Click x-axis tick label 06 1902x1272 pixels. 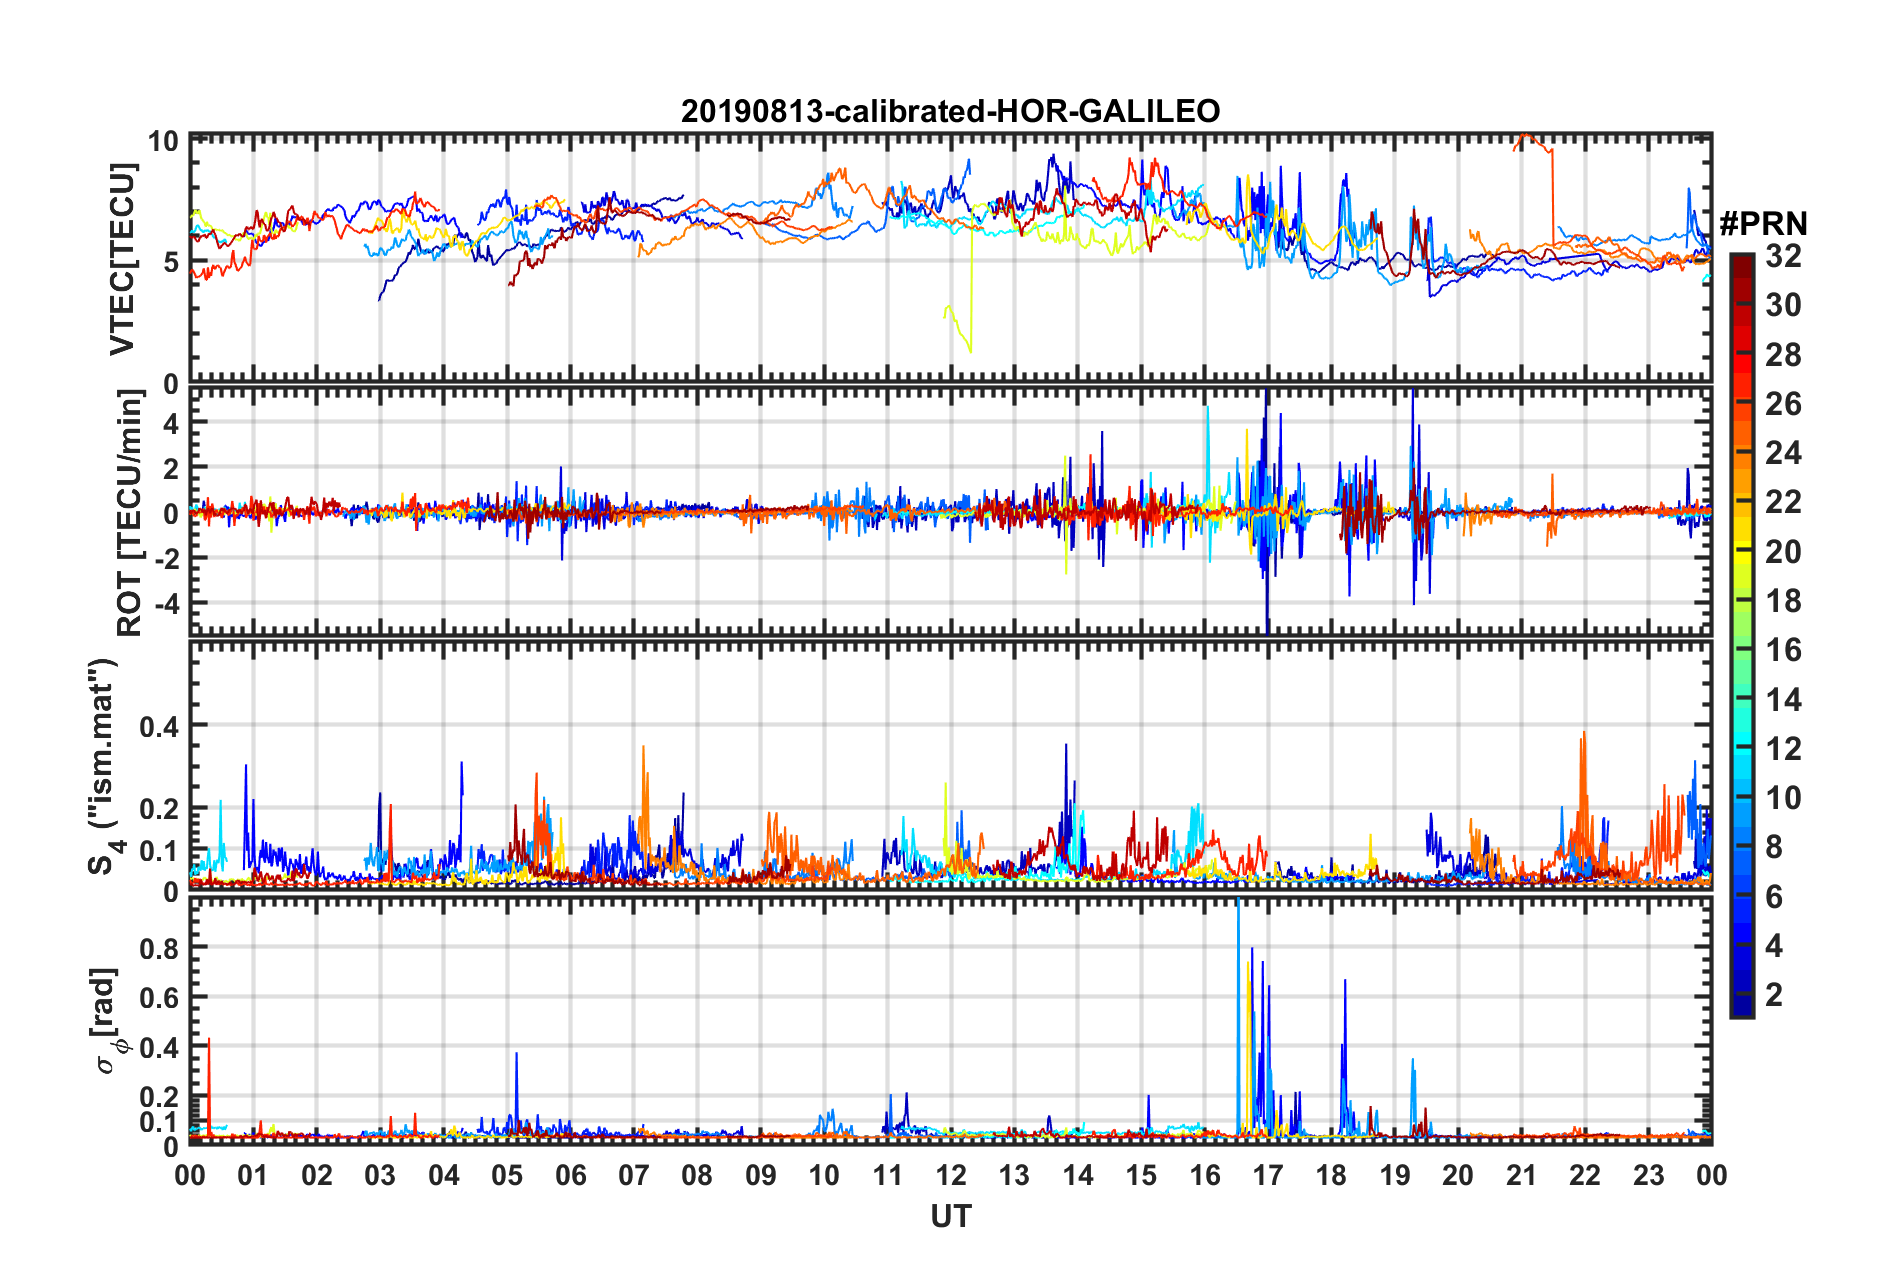(571, 1175)
